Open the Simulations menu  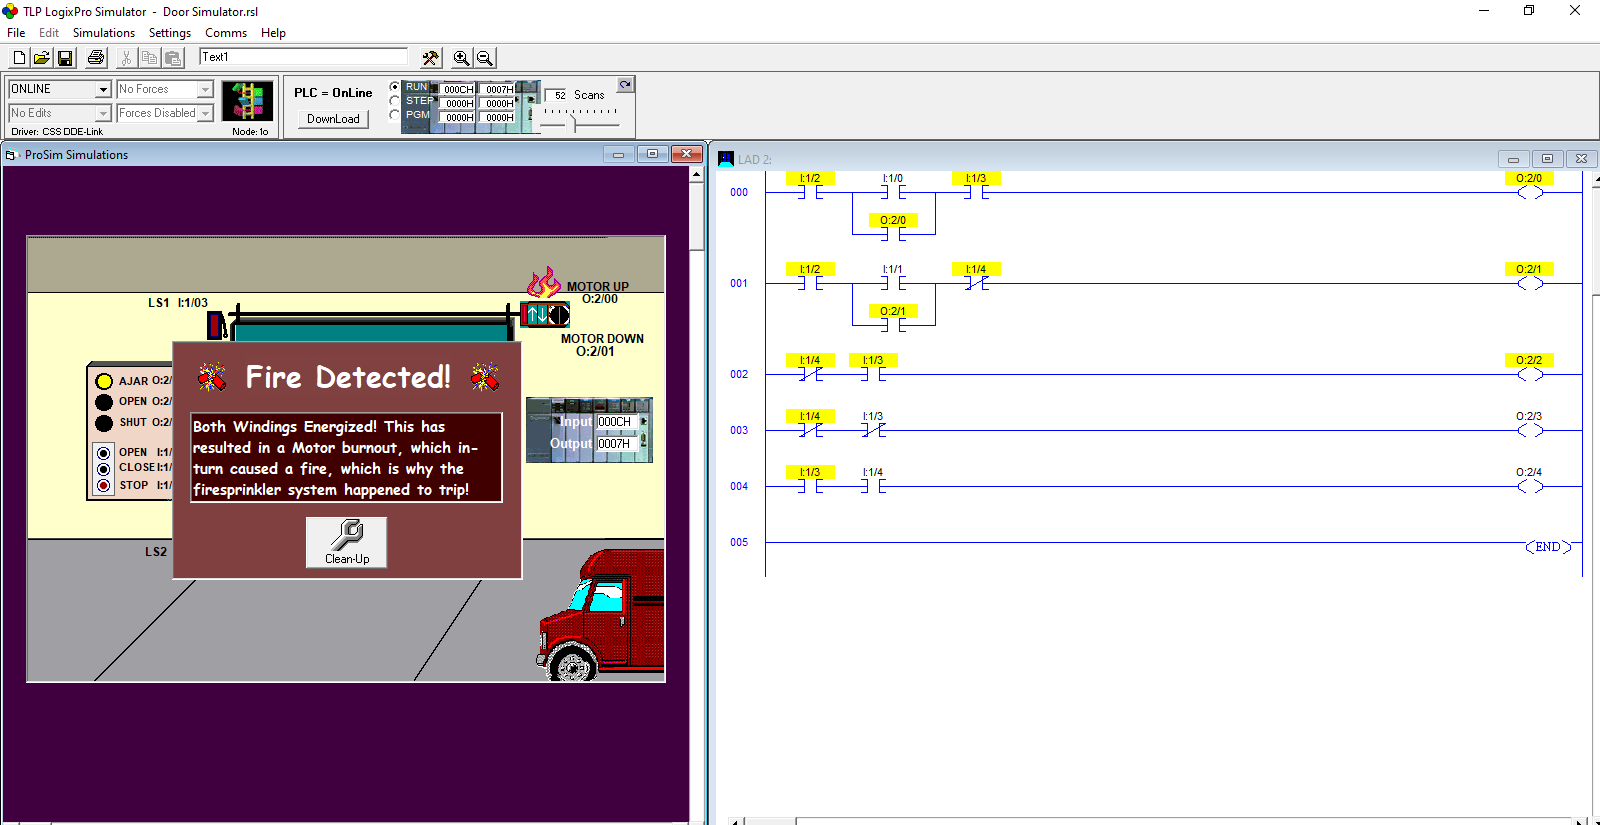coord(104,33)
